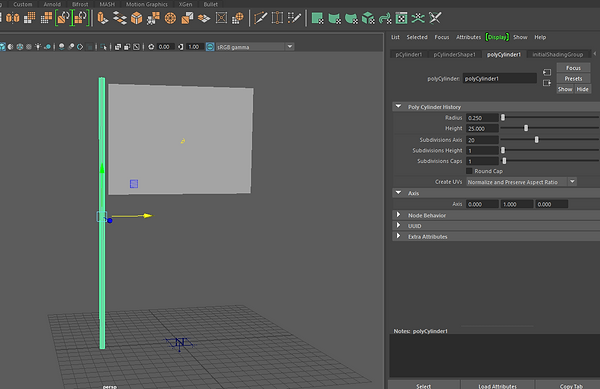Collapse the Poly Cylinder History section
This screenshot has height=389, width=600.
398,106
